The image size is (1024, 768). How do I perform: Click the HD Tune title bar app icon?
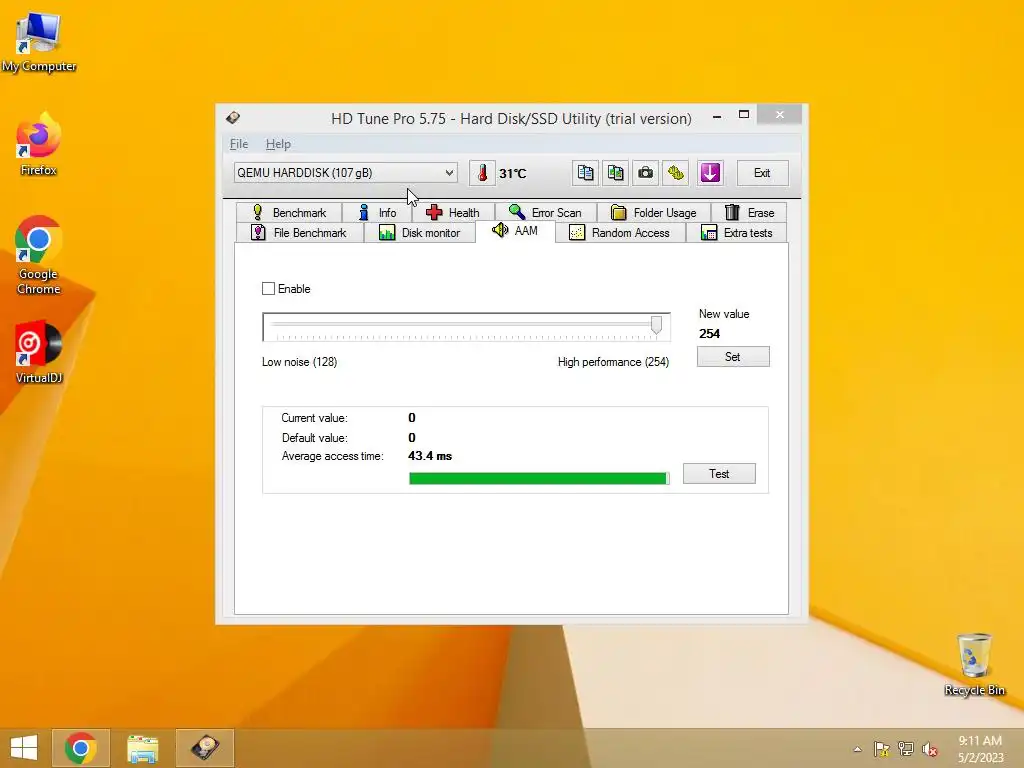[x=233, y=118]
